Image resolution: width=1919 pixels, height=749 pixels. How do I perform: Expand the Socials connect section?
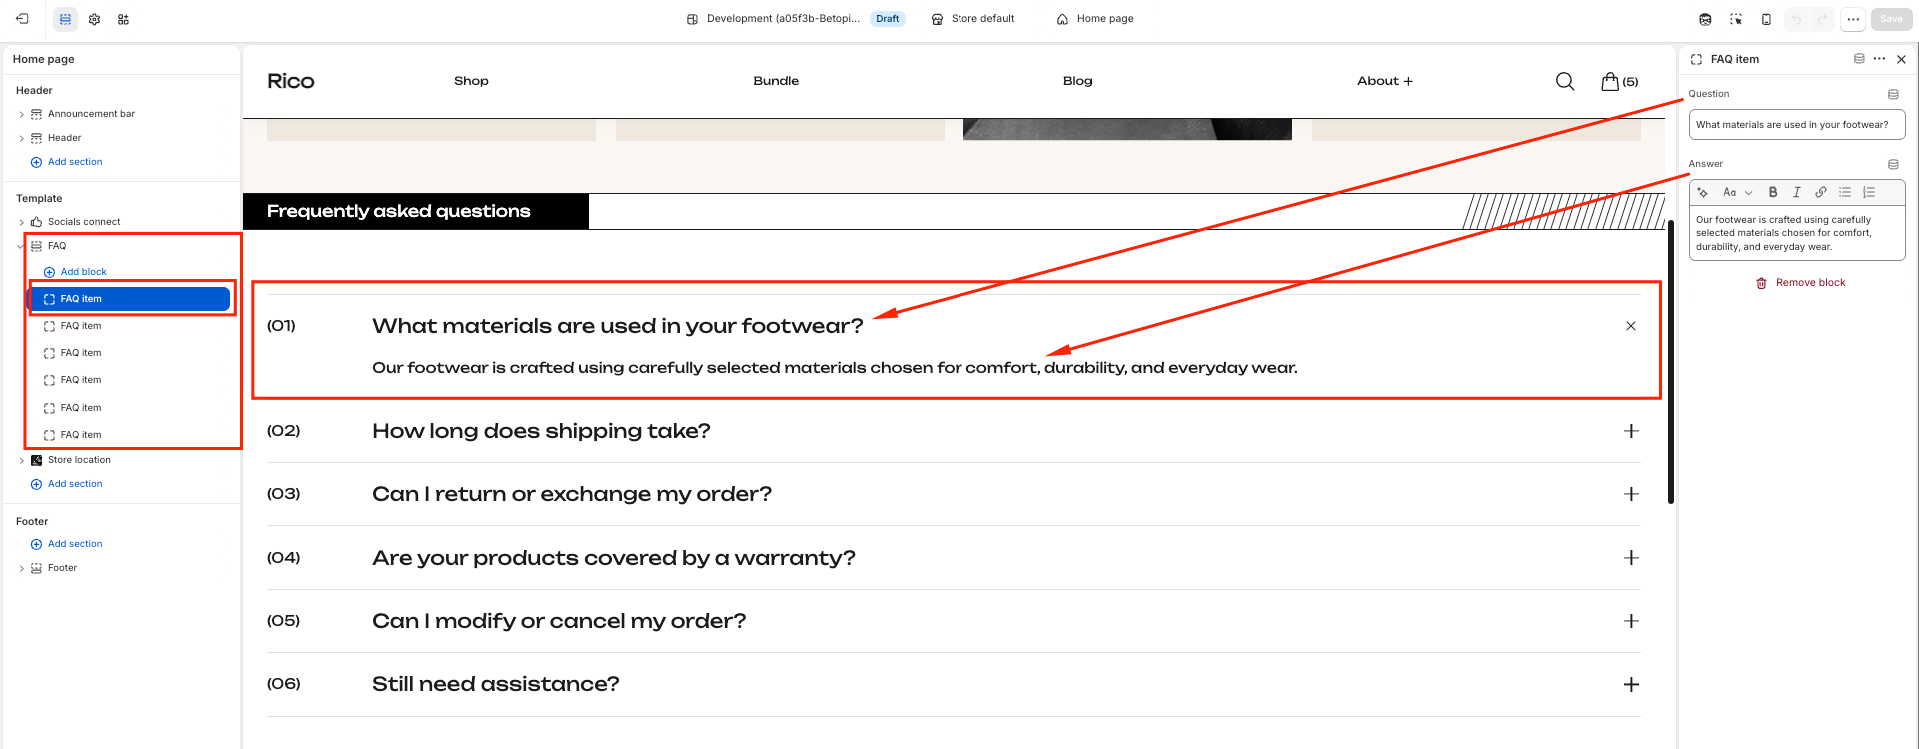(x=22, y=222)
